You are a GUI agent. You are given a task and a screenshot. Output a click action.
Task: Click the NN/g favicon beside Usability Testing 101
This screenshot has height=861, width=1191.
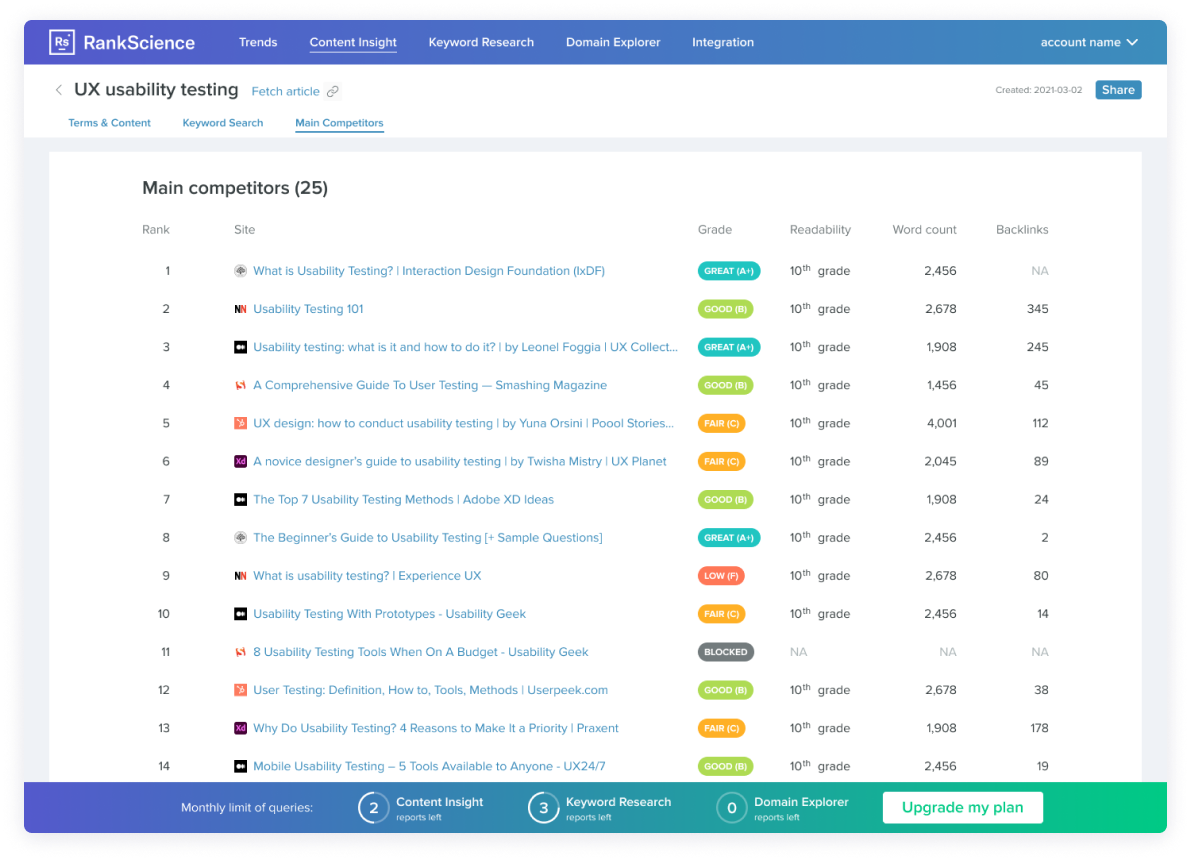239,309
